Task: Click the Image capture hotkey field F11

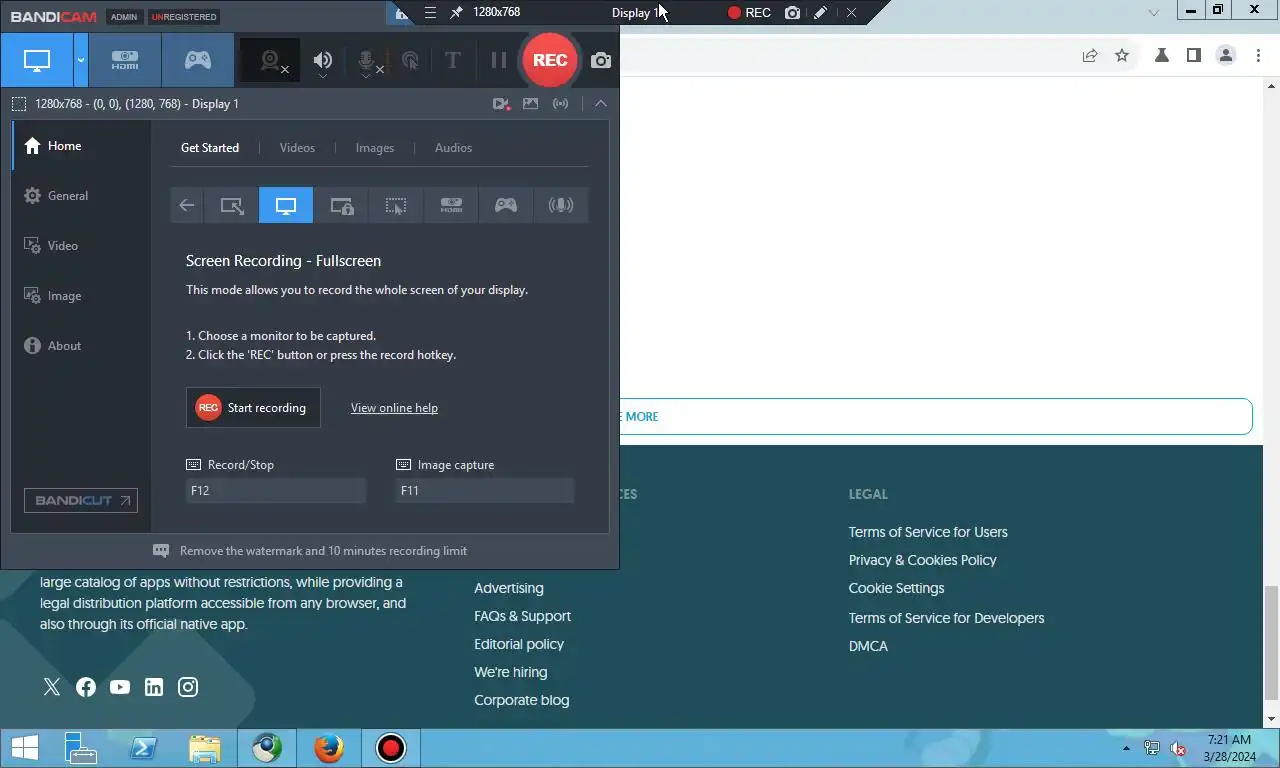Action: click(x=485, y=491)
